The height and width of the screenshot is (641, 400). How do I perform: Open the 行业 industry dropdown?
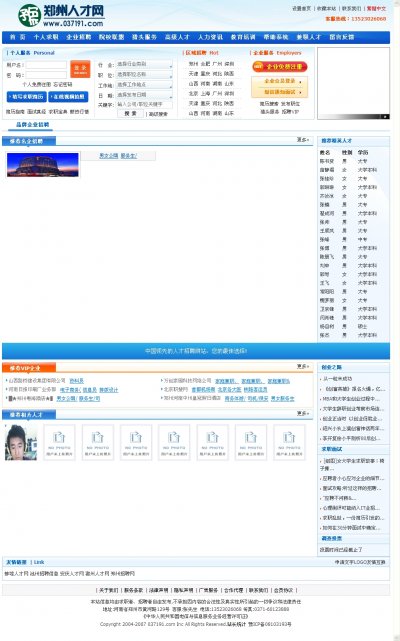click(x=144, y=65)
